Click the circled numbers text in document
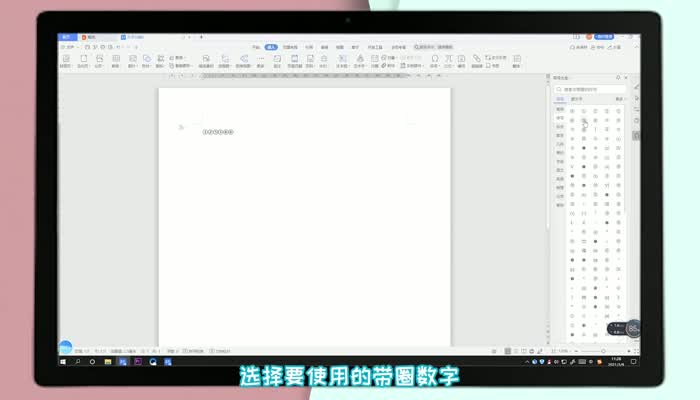 218,132
